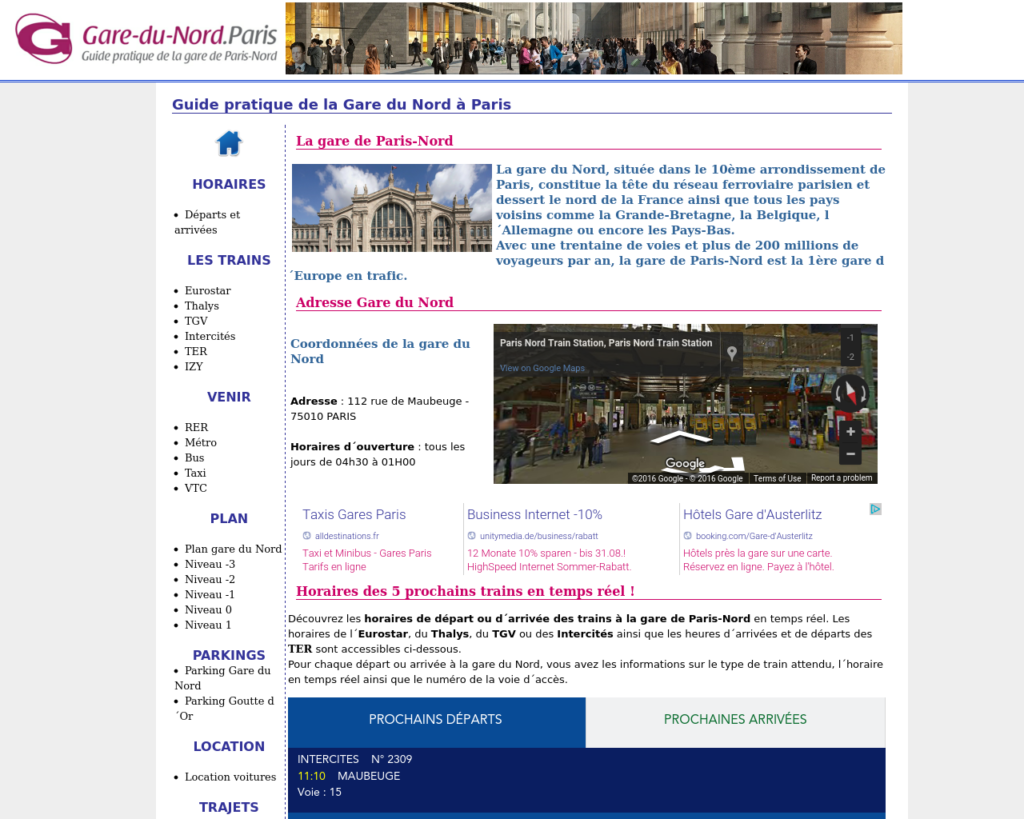The image size is (1024, 819).
Task: Click the PARKINGS sidebar heading
Action: (x=229, y=655)
